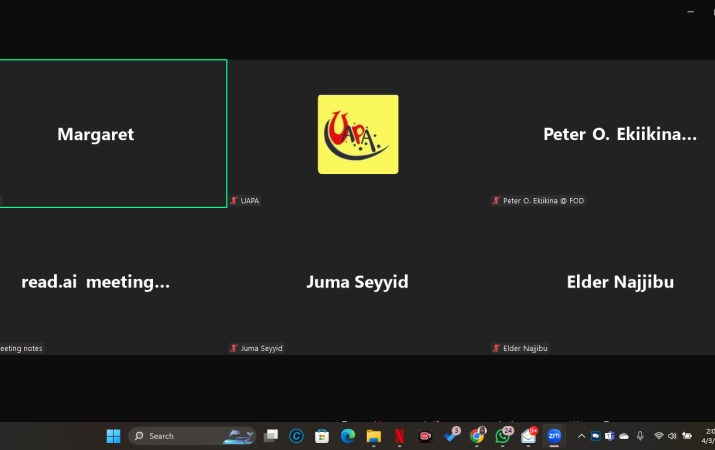Image resolution: width=715 pixels, height=450 pixels.
Task: Click the microphone tray icon
Action: (x=640, y=436)
